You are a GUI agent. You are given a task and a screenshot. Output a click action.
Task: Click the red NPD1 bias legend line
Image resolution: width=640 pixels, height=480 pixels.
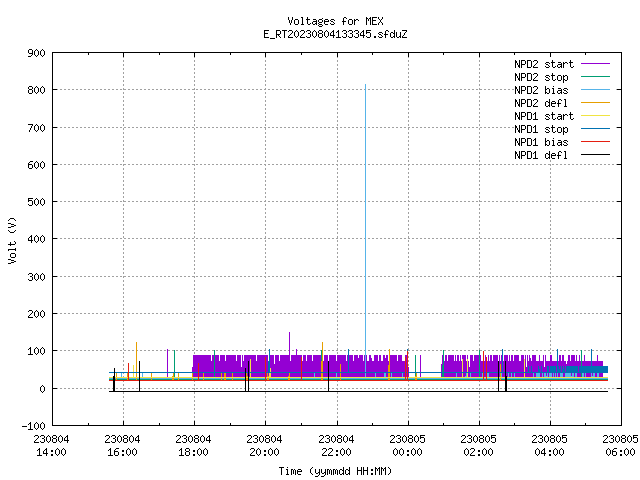pyautogui.click(x=596, y=142)
